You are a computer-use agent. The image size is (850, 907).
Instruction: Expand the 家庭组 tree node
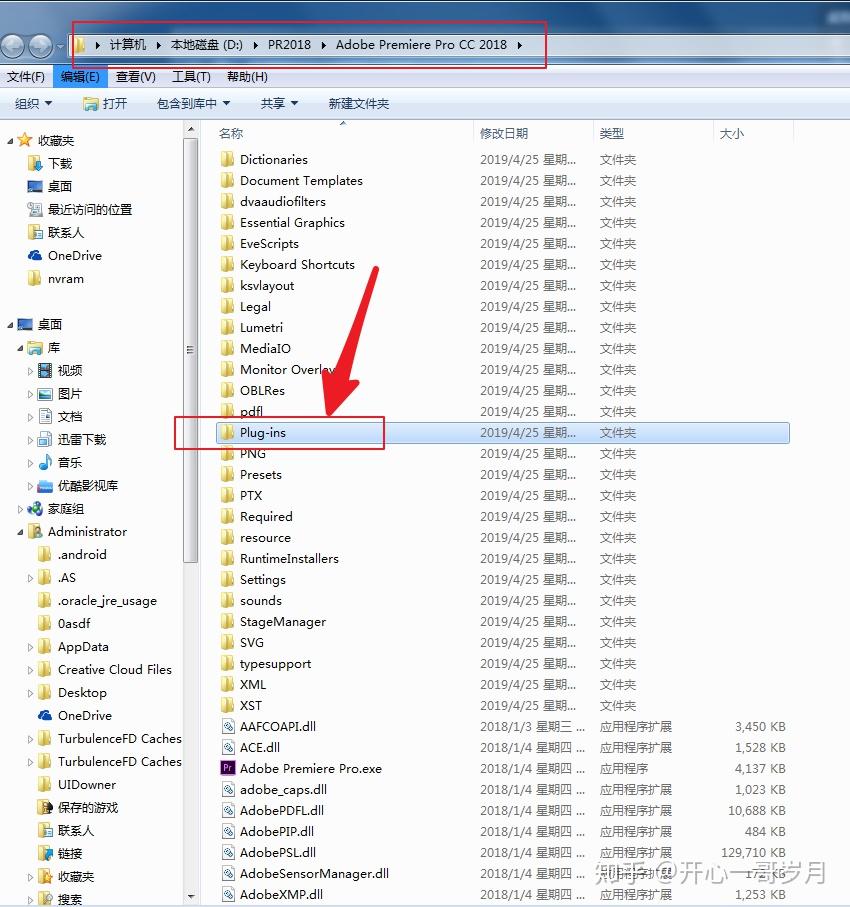(20, 509)
